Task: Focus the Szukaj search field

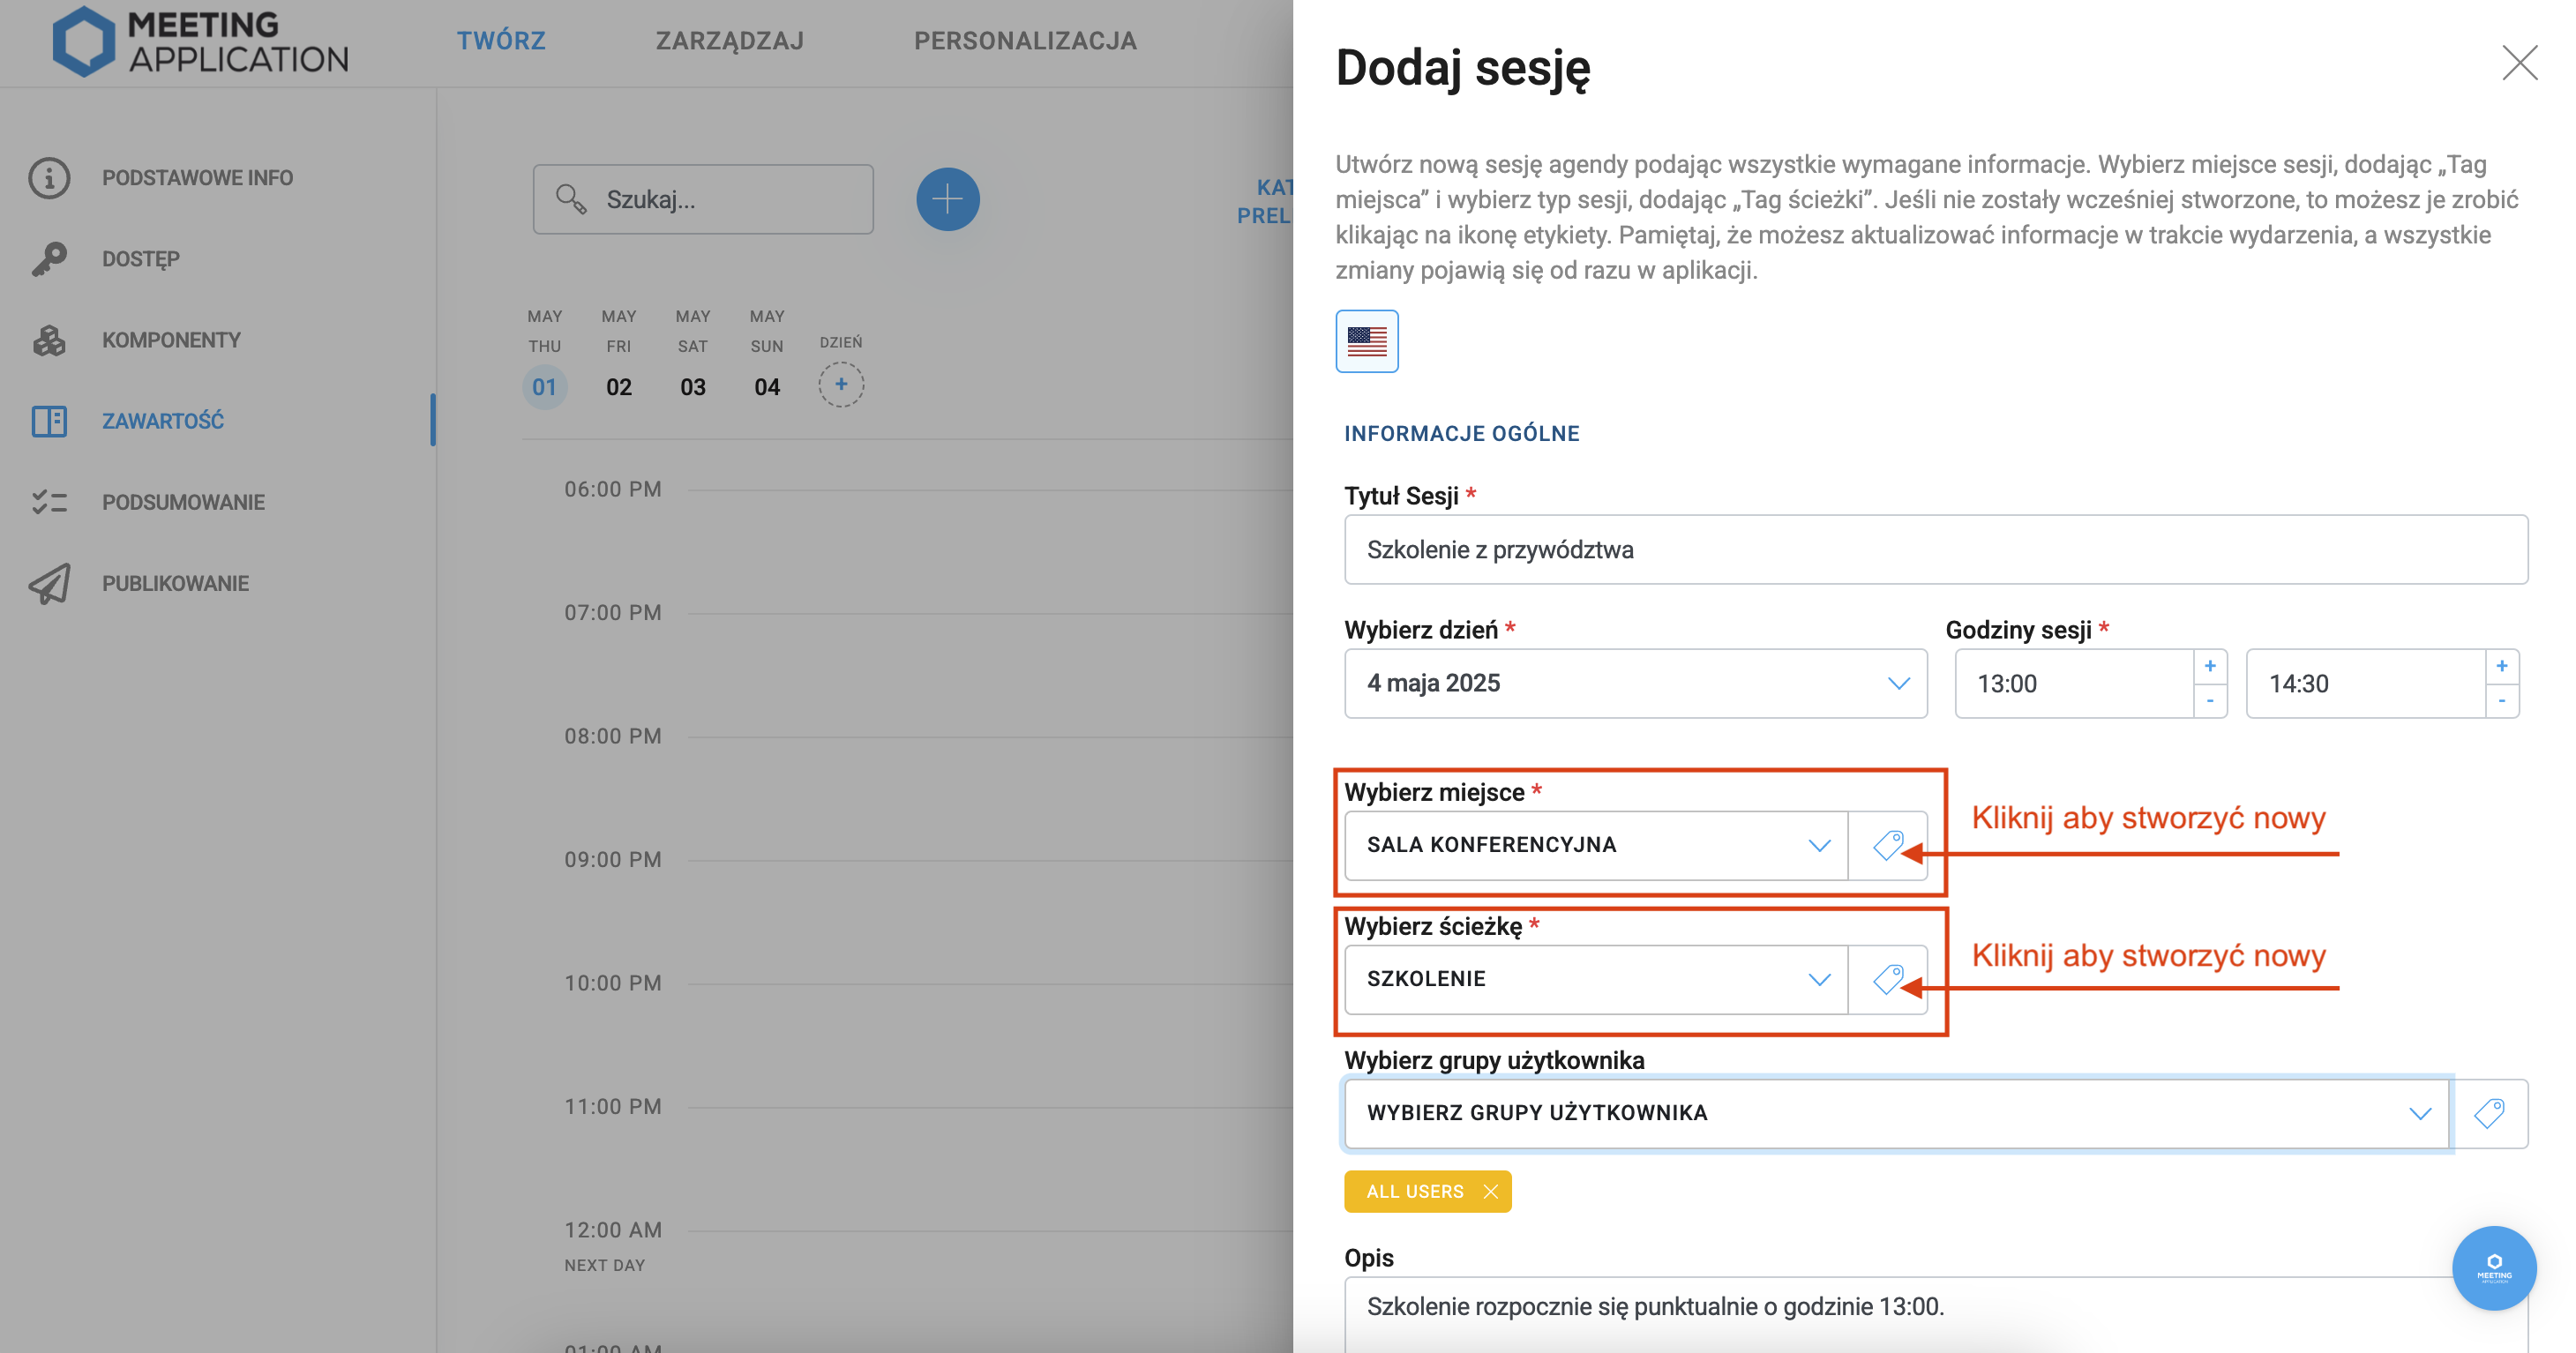Action: pos(703,199)
